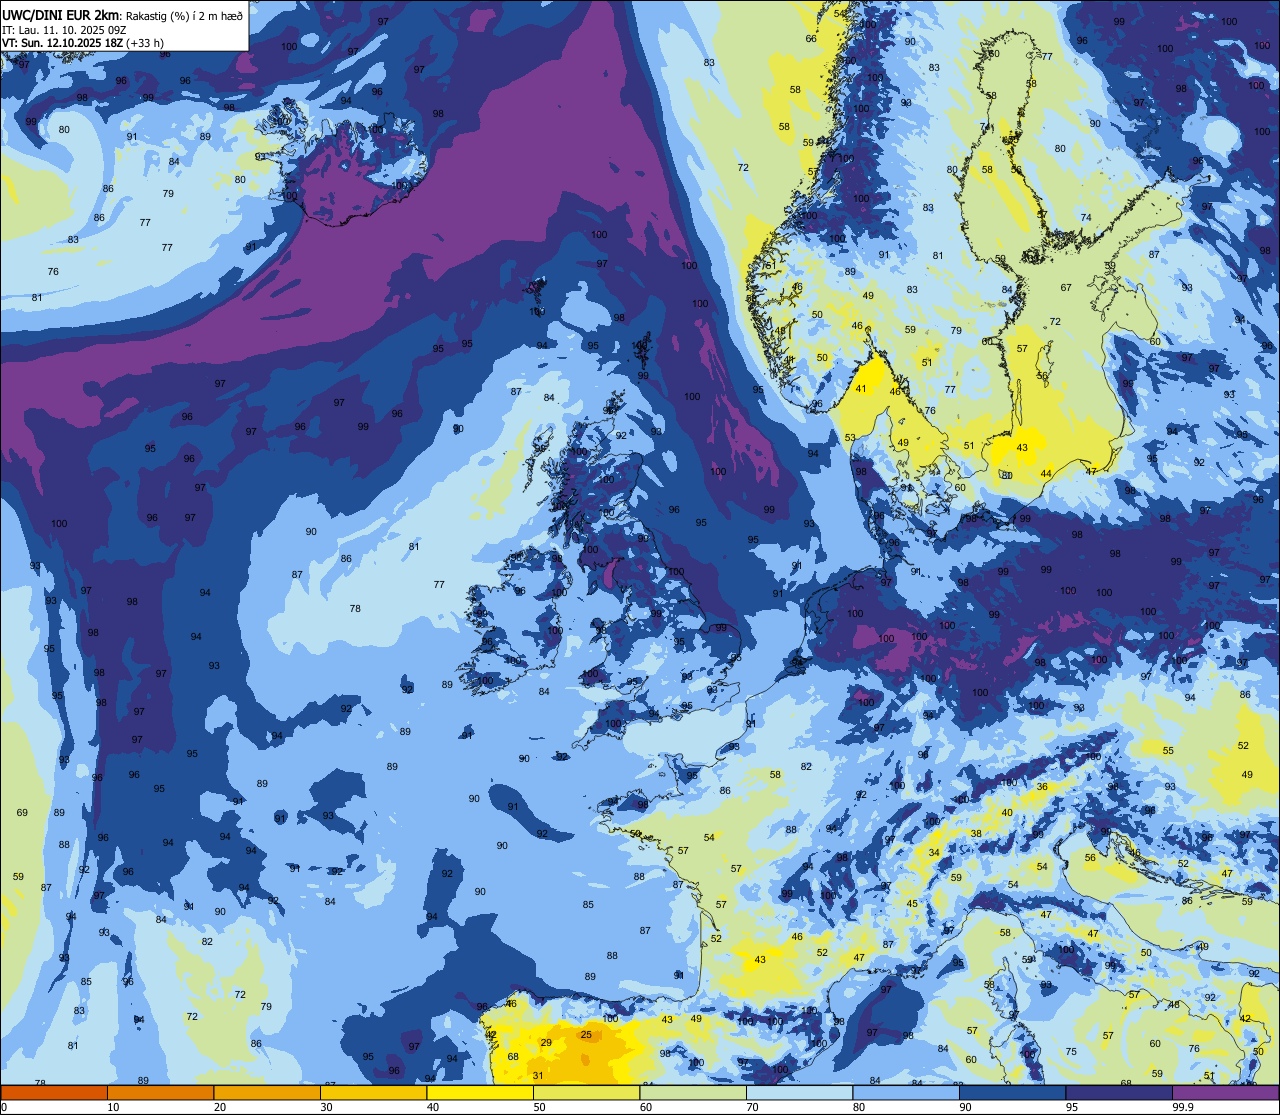The height and width of the screenshot is (1115, 1280).
Task: Click the humidity value "29" over Spain
Action: [546, 1043]
